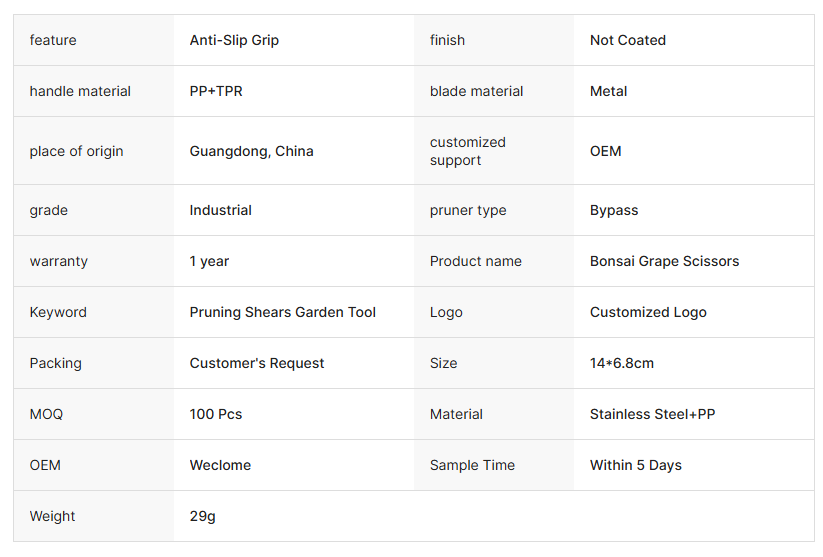Click the 'Weclome' OEM value
Screen dimensions: 823x557
(220, 465)
